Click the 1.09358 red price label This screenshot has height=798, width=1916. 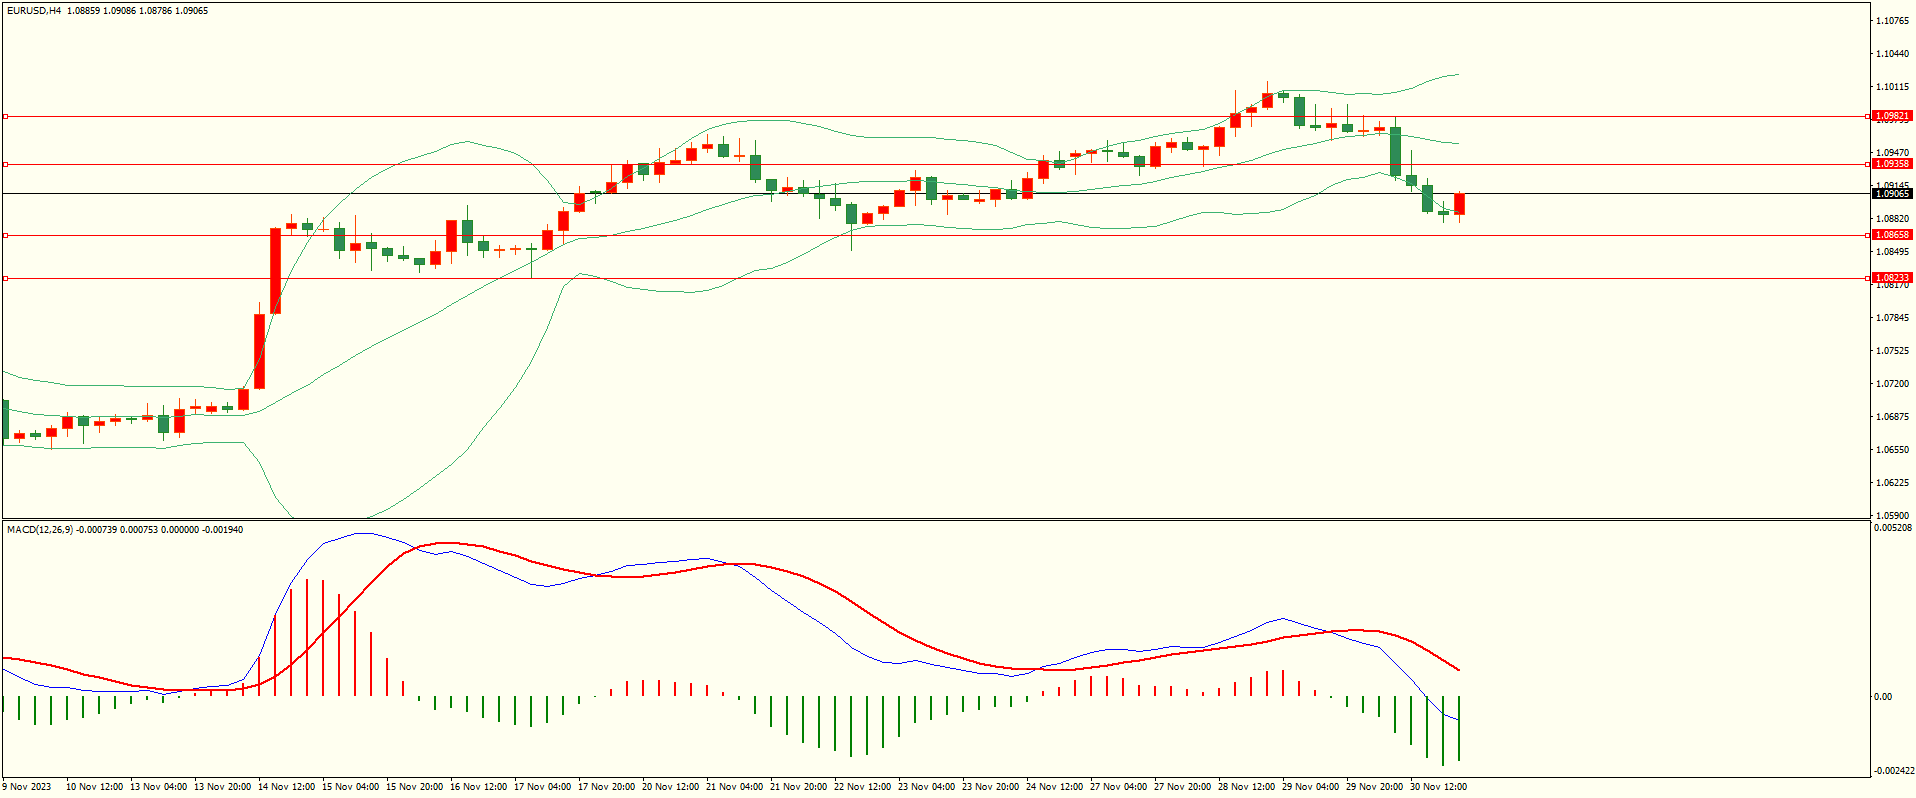coord(1892,164)
